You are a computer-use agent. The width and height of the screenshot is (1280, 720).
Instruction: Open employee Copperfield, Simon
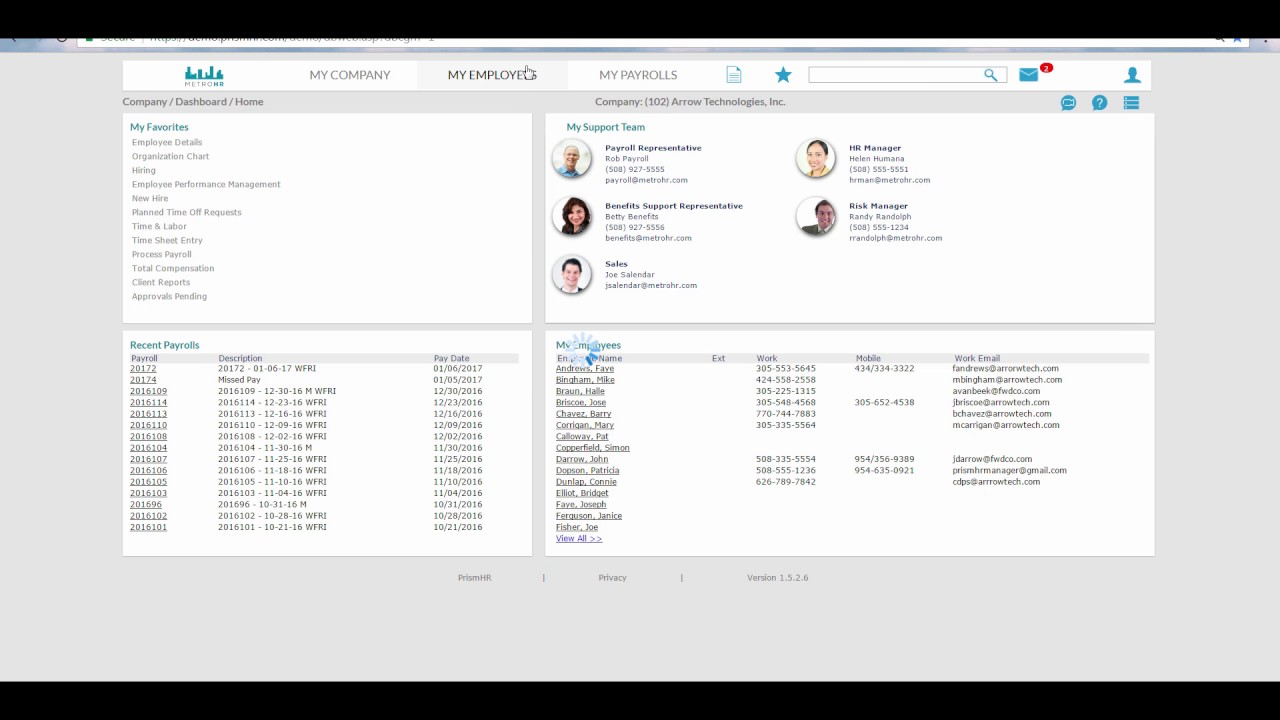pos(593,448)
